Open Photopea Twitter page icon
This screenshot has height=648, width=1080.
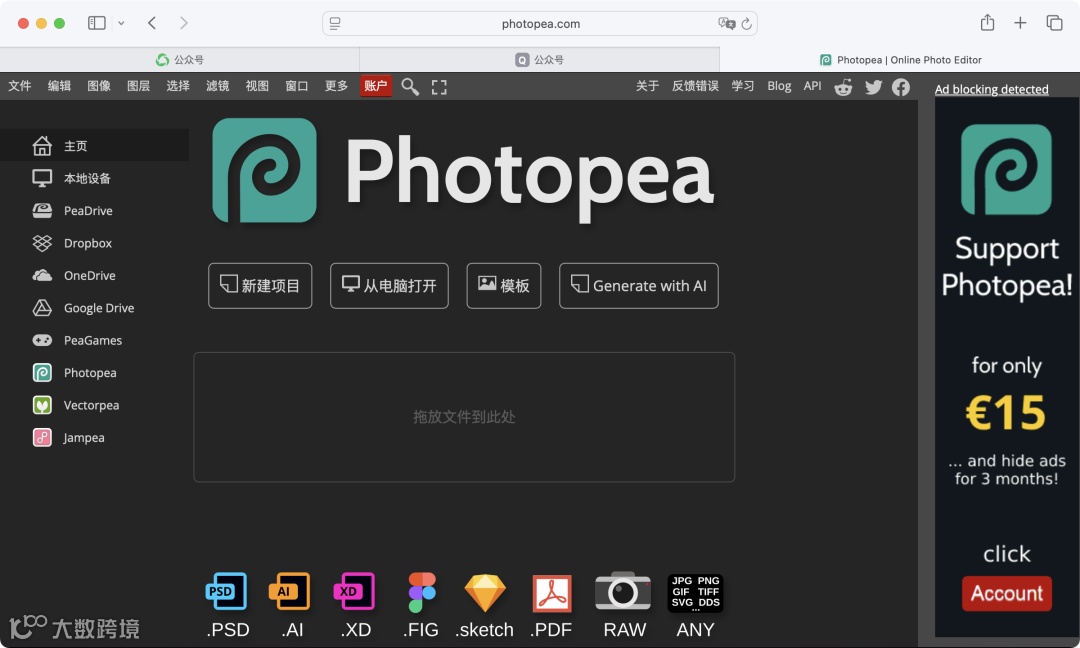[x=873, y=87]
